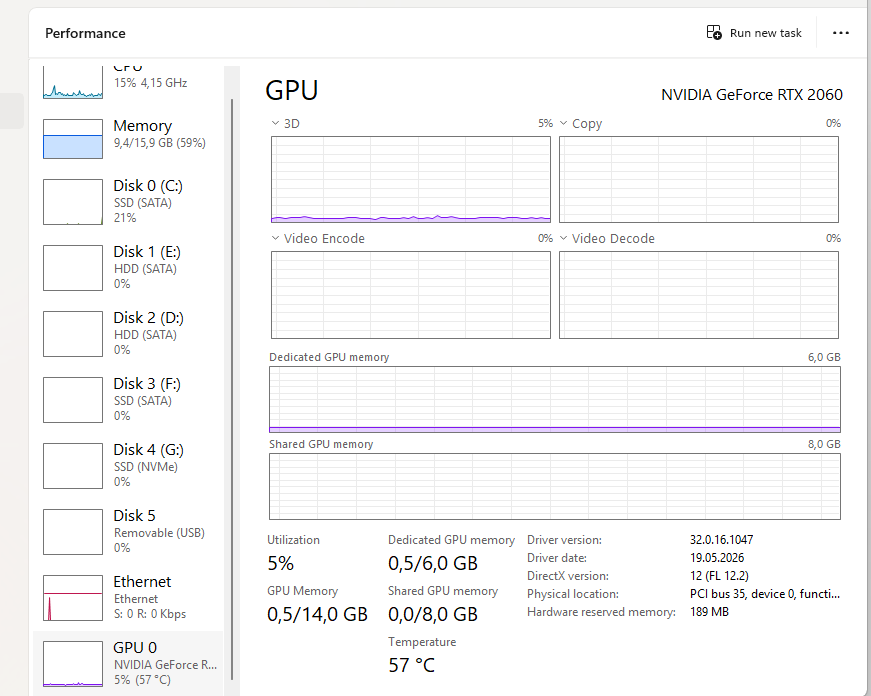Click driver version 32.0.16.1047

pos(722,540)
